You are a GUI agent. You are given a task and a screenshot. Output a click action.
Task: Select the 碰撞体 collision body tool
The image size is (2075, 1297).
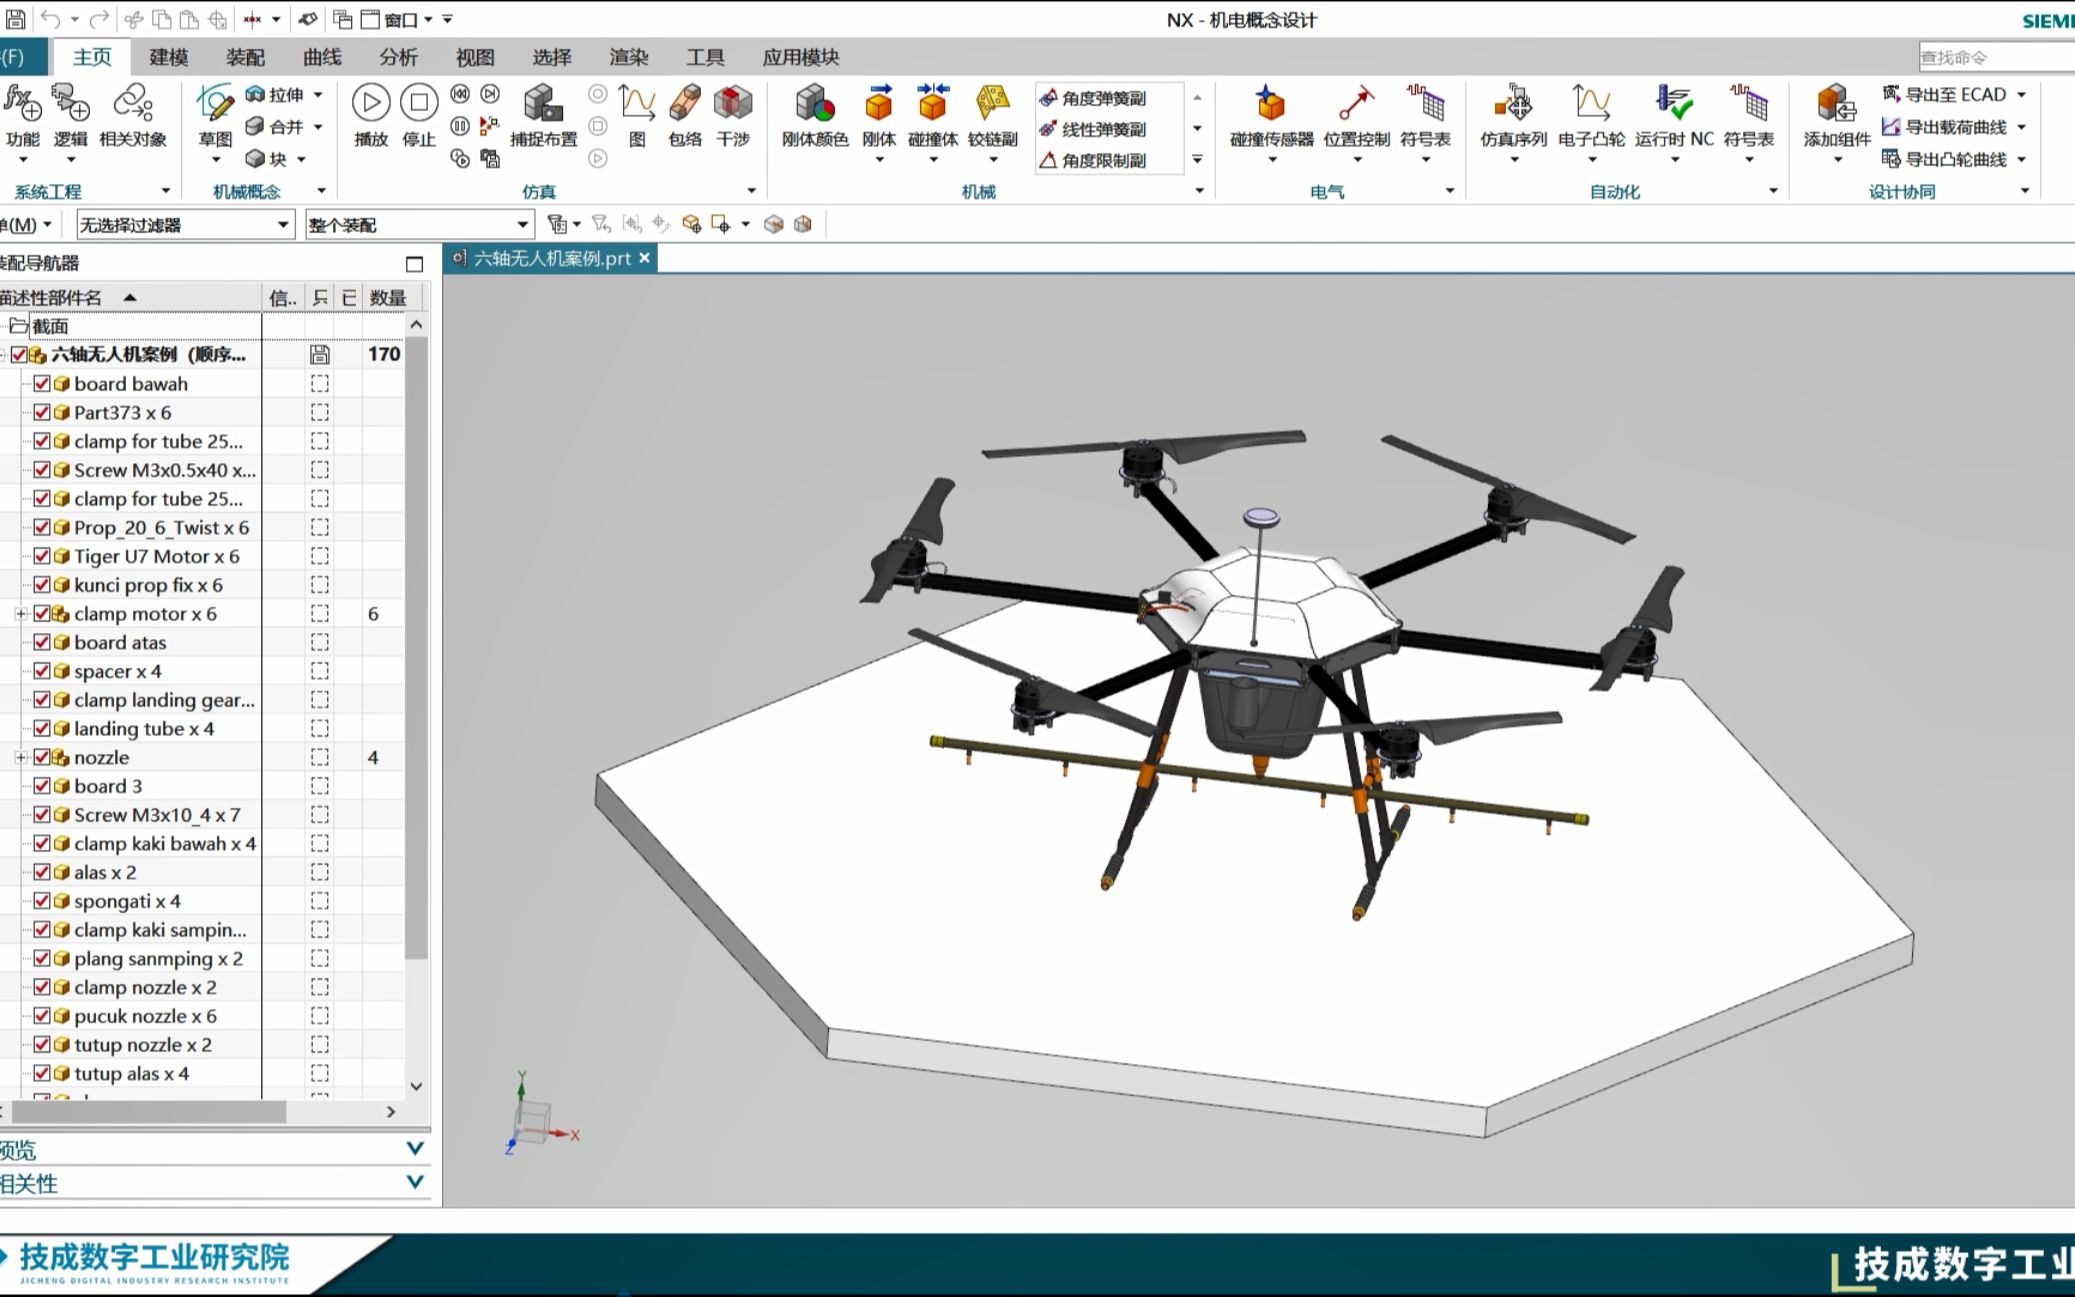click(x=932, y=105)
